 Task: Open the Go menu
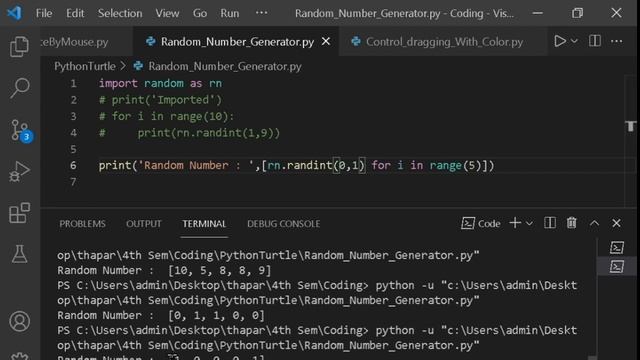(200, 13)
